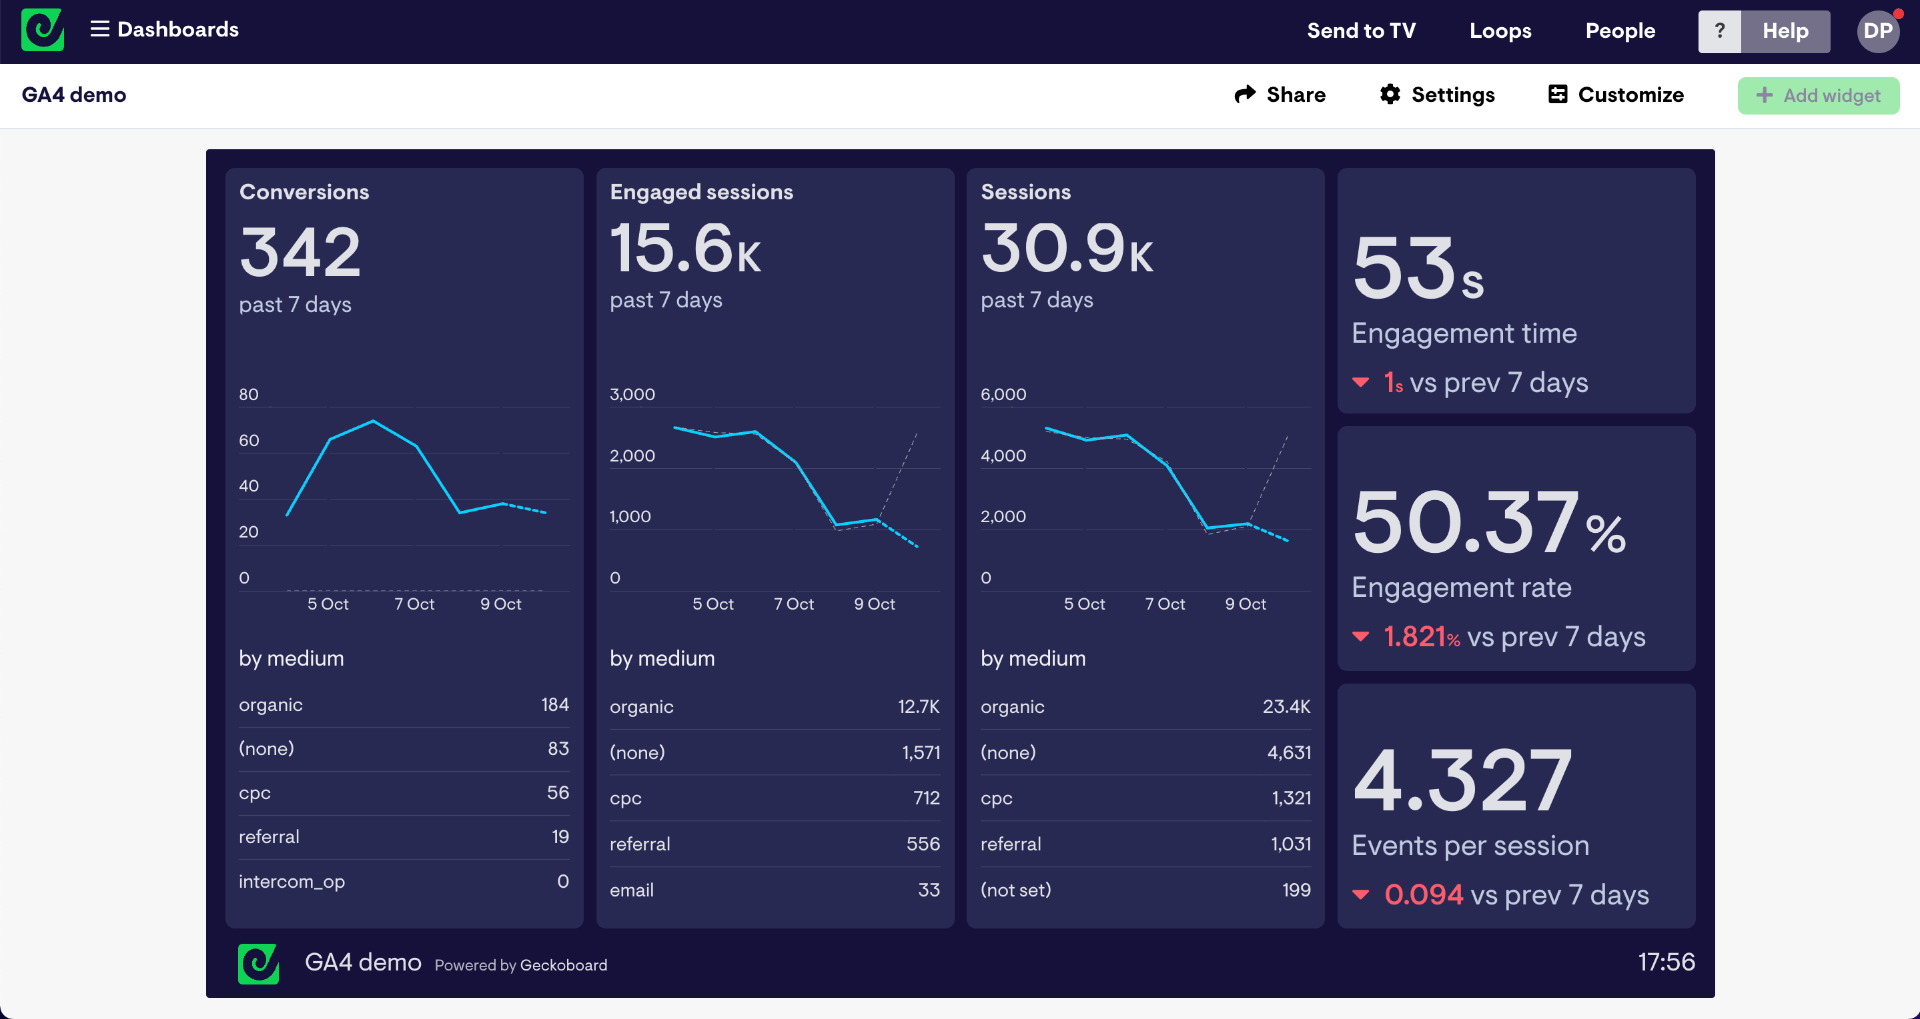Expand the Dashboards navigation list
Image resolution: width=1920 pixels, height=1019 pixels.
pos(178,29)
